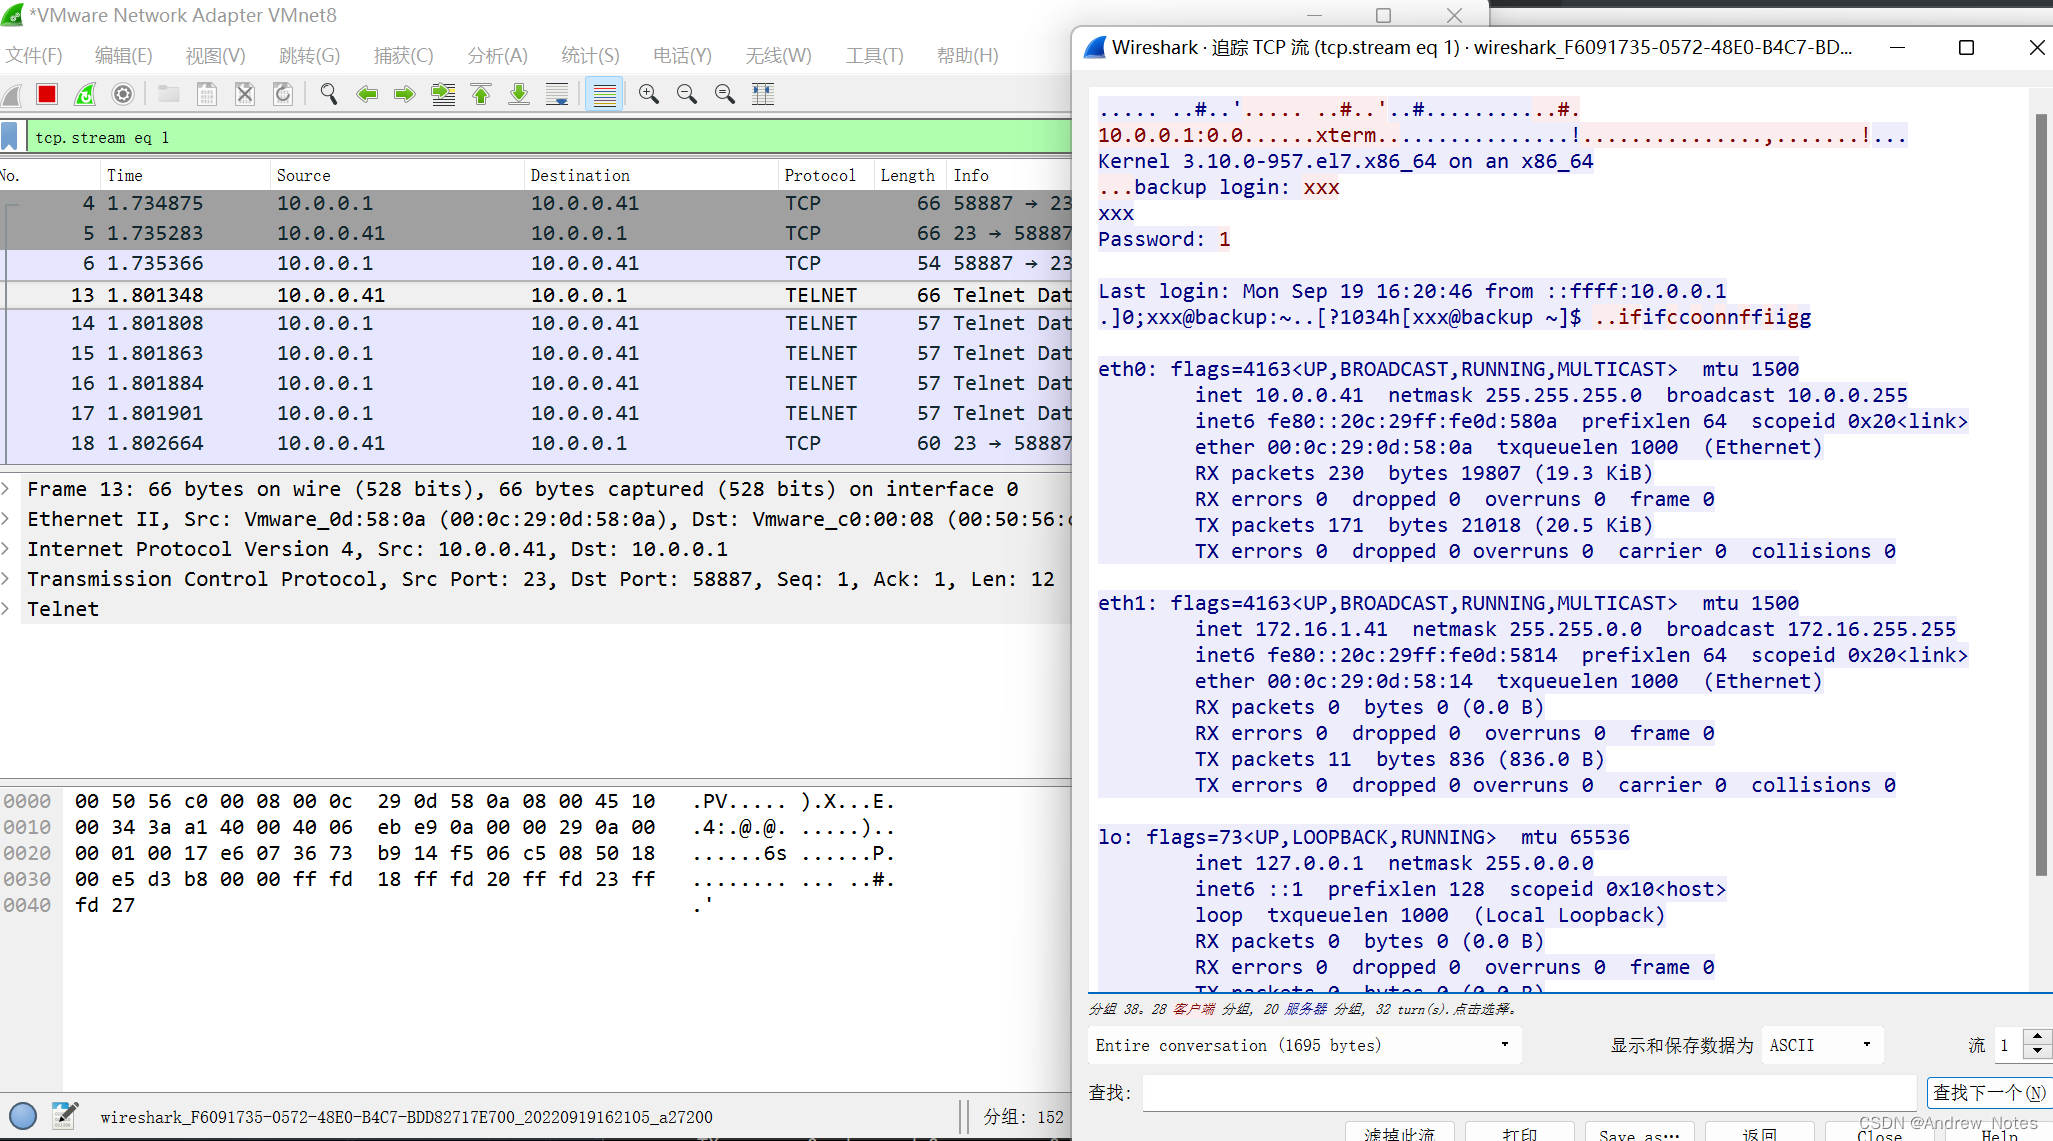Click the find packet magnifier icon

coord(328,94)
